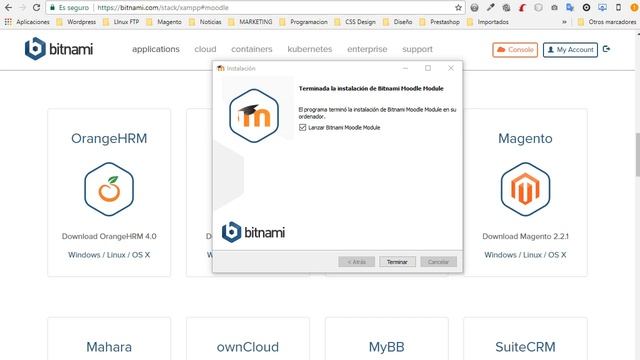This screenshot has width=640, height=360.
Task: Open the enterprise nav menu
Action: point(367,49)
